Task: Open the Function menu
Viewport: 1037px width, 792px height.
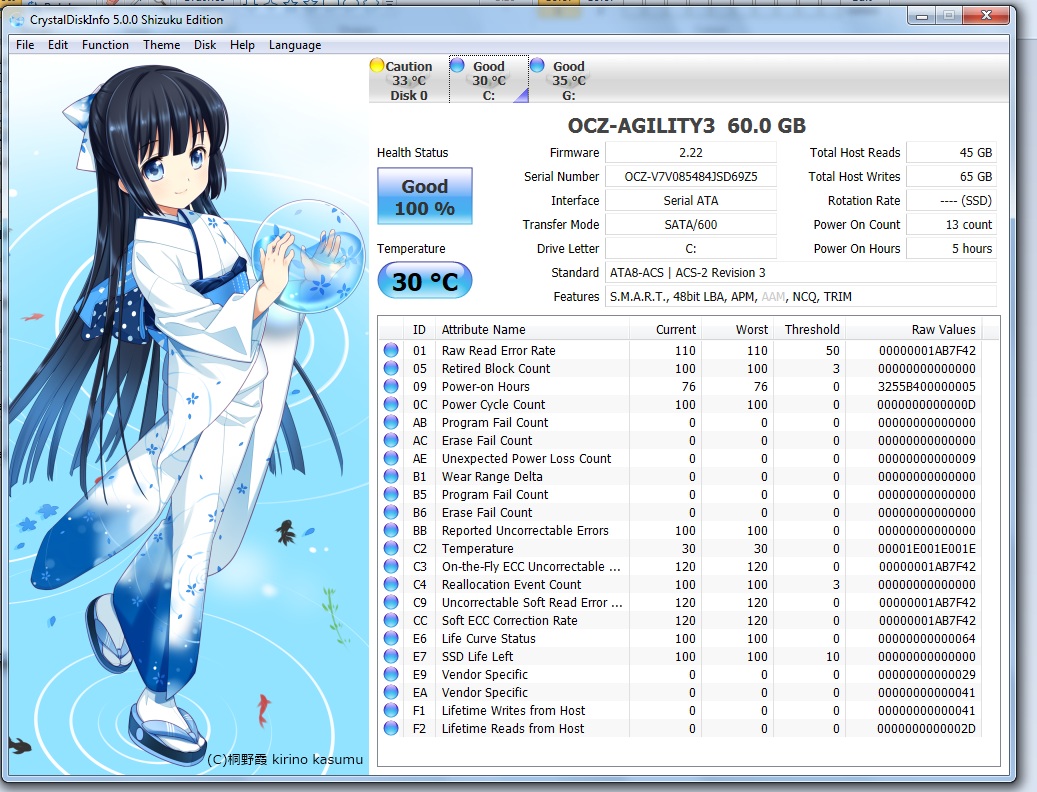Action: pos(105,45)
